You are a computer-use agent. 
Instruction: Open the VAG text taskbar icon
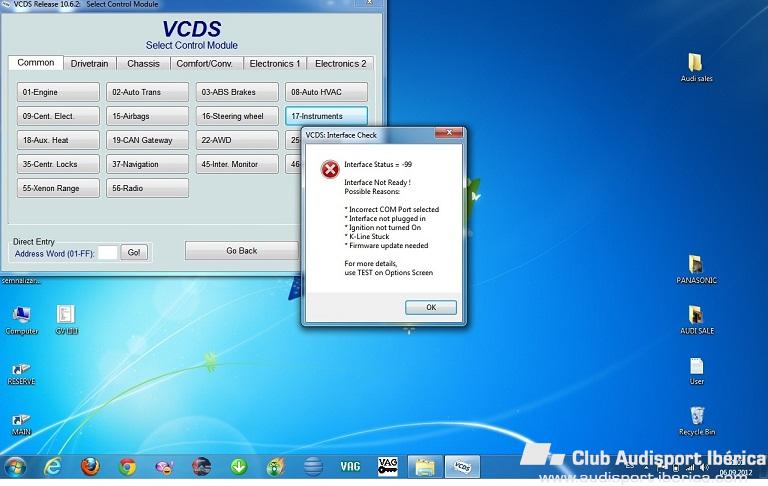(350, 466)
